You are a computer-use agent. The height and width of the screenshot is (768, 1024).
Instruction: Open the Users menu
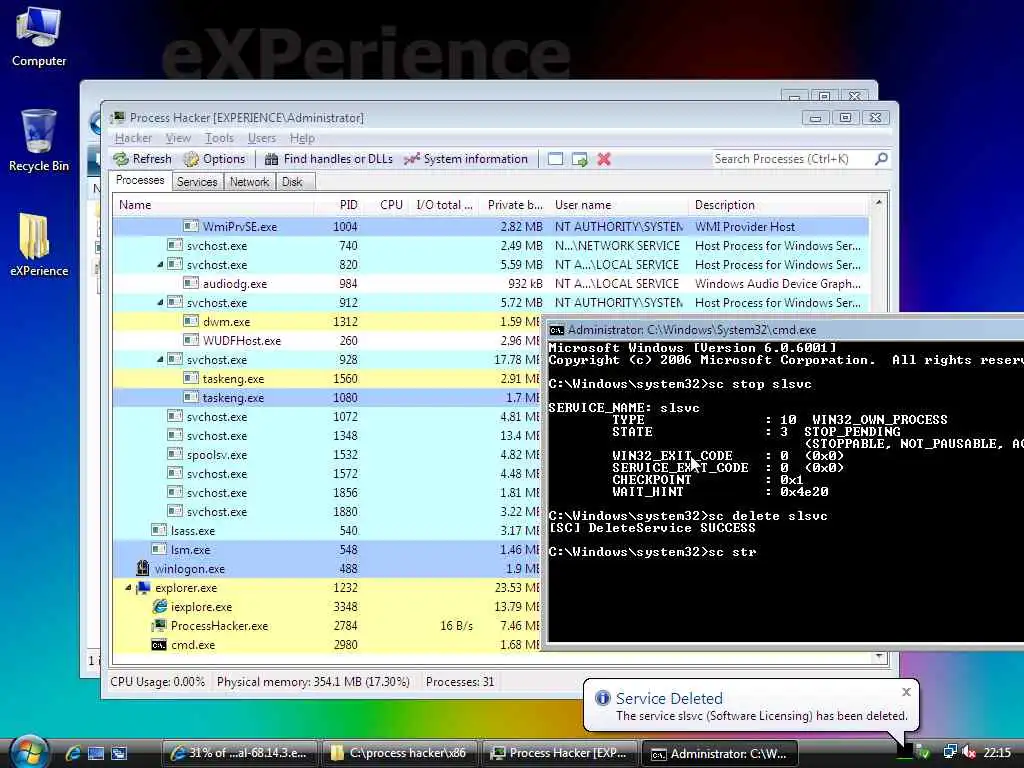[261, 138]
